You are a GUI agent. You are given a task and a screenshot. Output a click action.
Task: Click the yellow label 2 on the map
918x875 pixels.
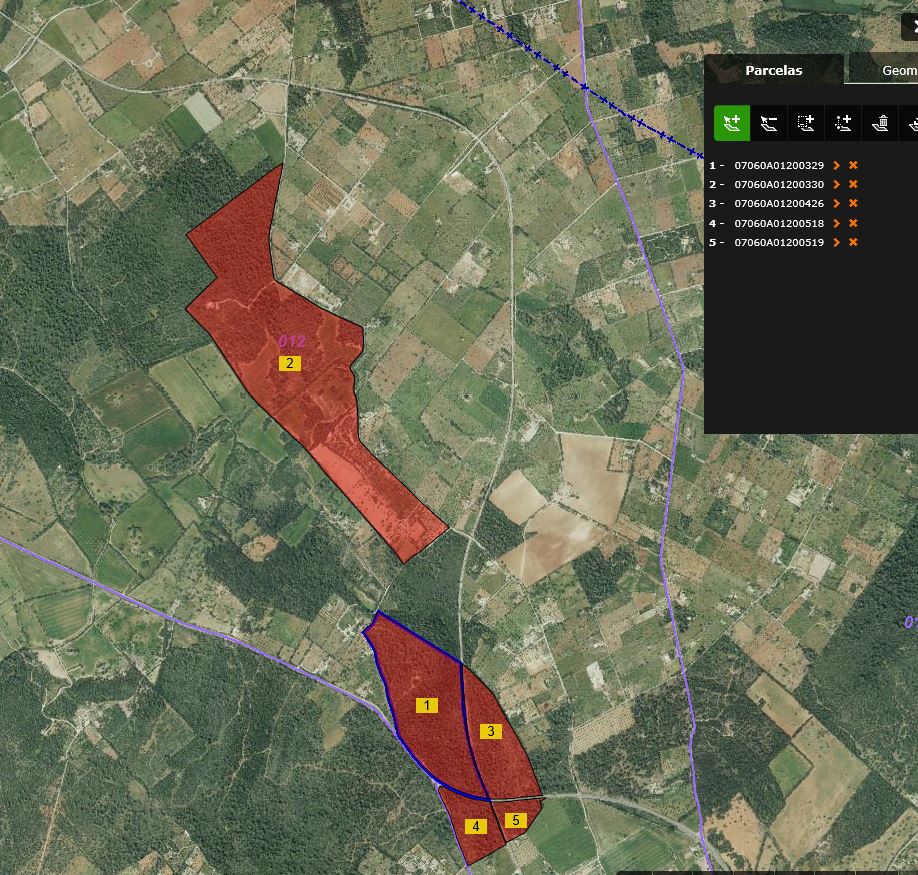[290, 363]
